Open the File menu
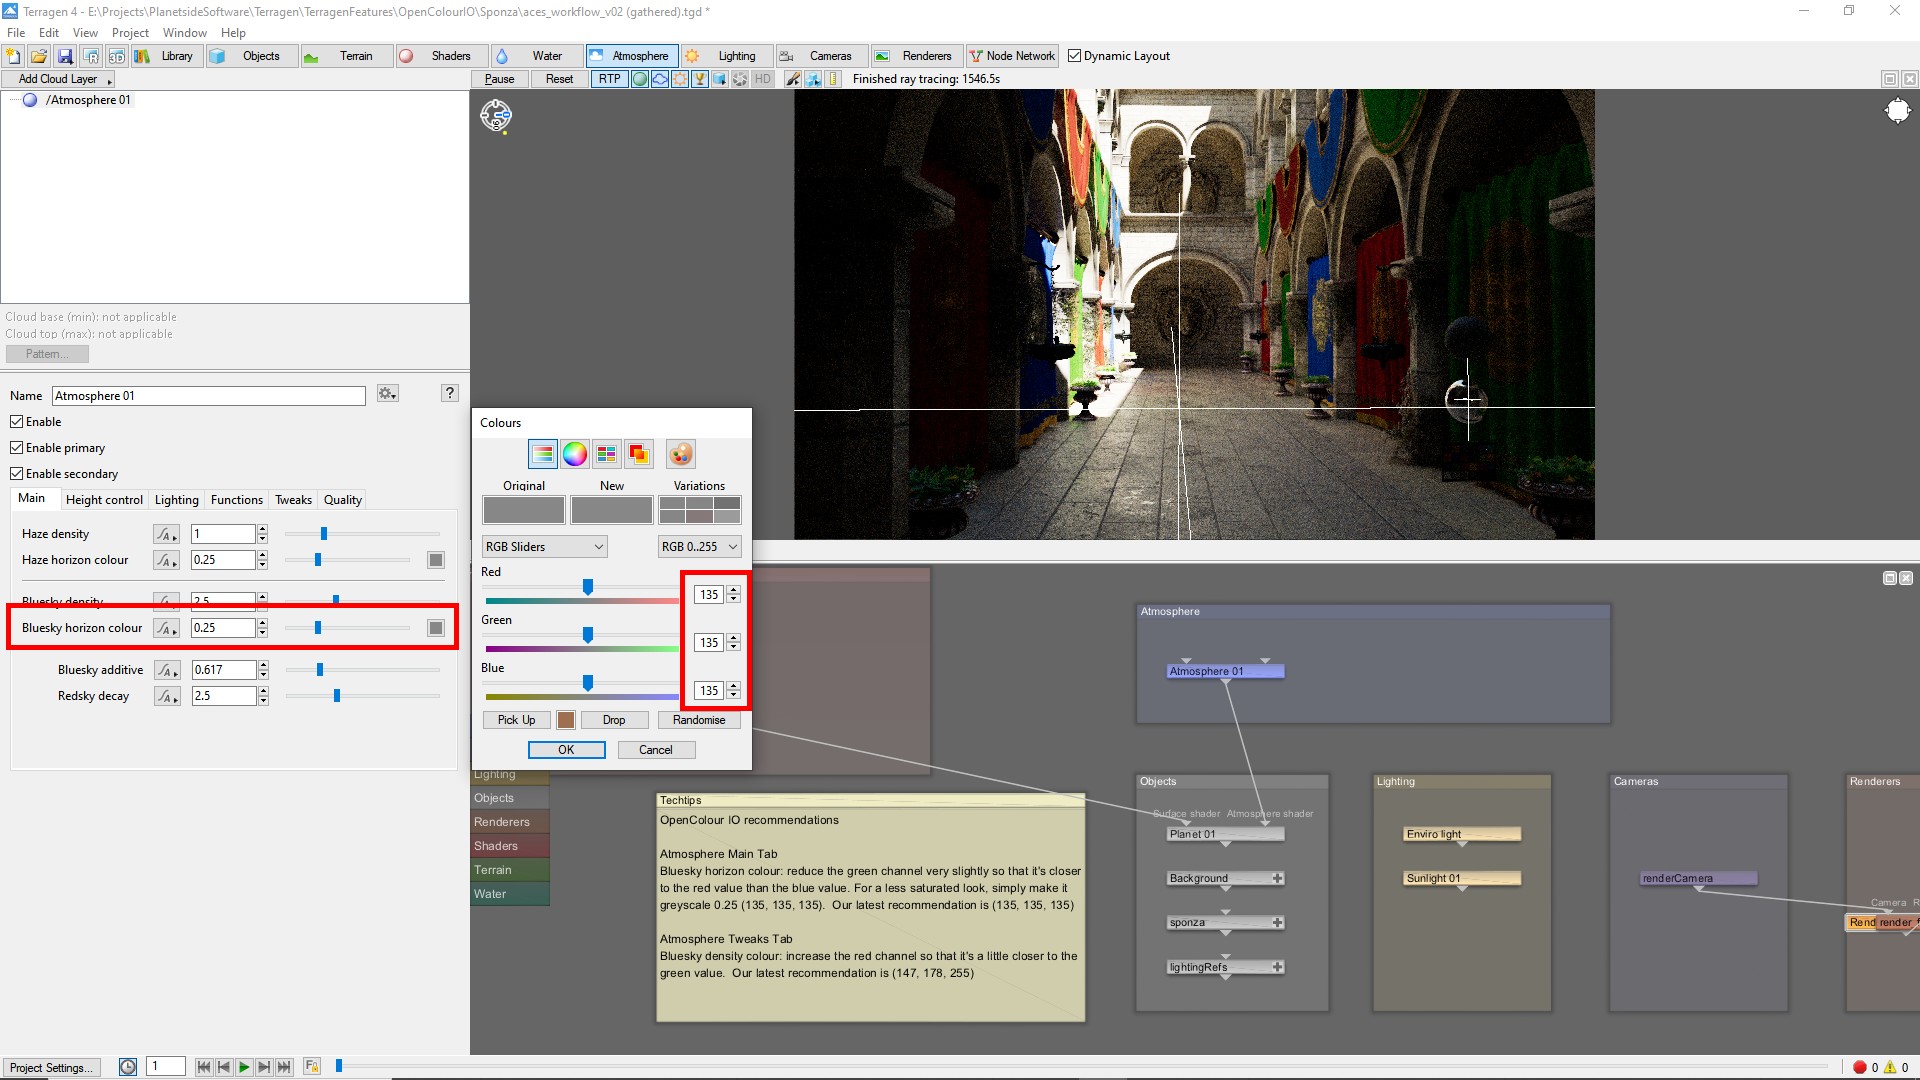Image resolution: width=1920 pixels, height=1080 pixels. tap(16, 33)
